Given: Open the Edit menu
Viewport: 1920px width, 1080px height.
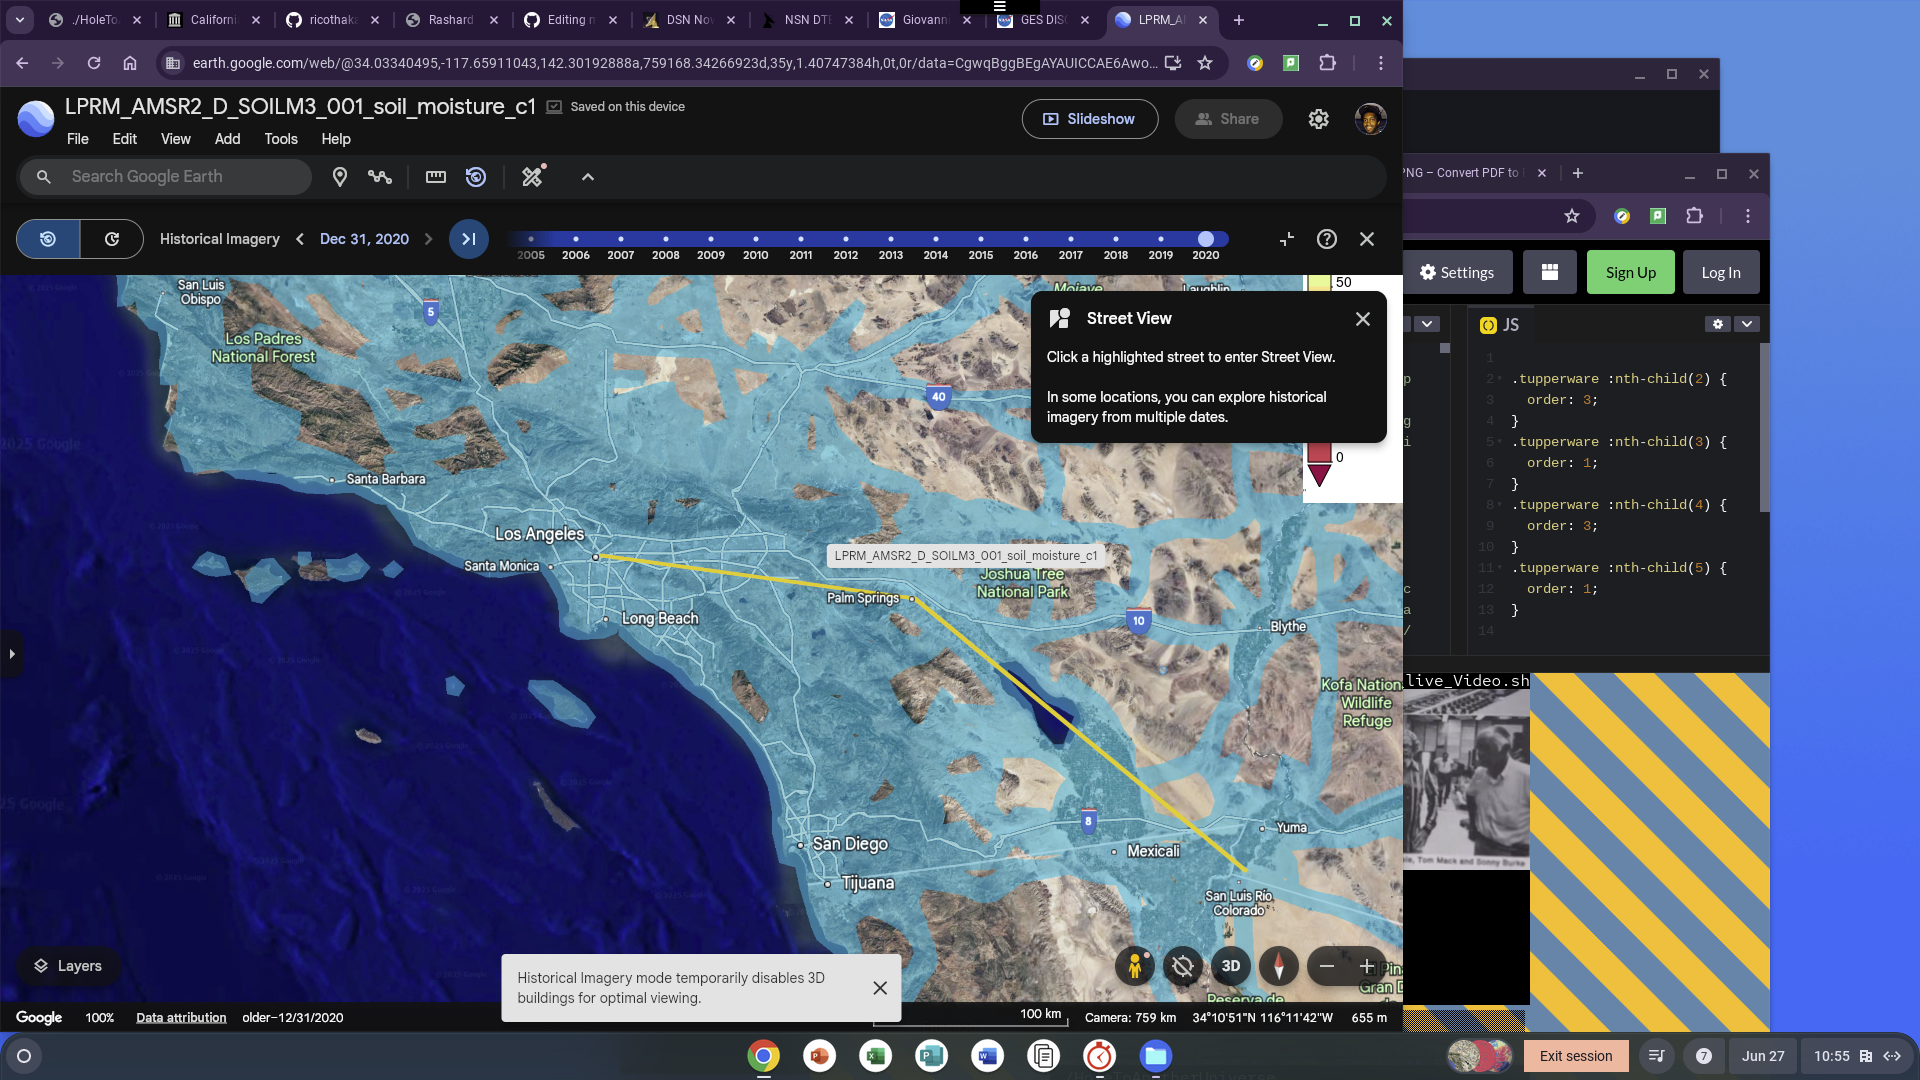Looking at the screenshot, I should point(125,139).
